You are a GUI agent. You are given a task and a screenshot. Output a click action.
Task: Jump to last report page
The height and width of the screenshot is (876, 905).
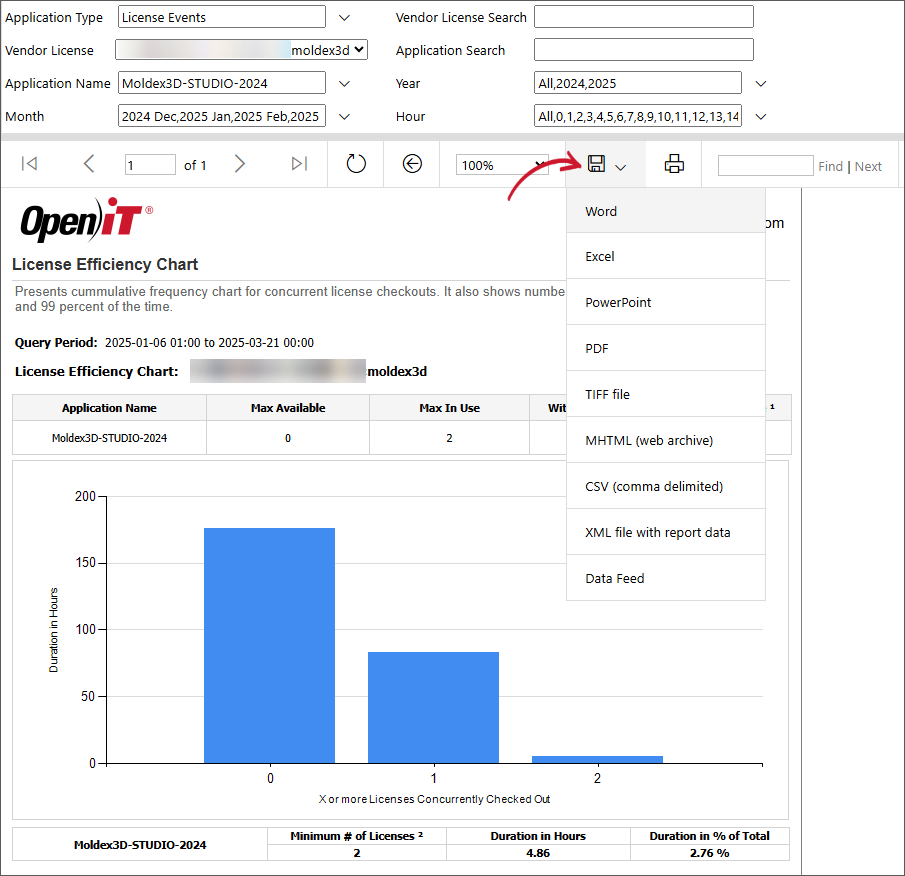[x=299, y=164]
